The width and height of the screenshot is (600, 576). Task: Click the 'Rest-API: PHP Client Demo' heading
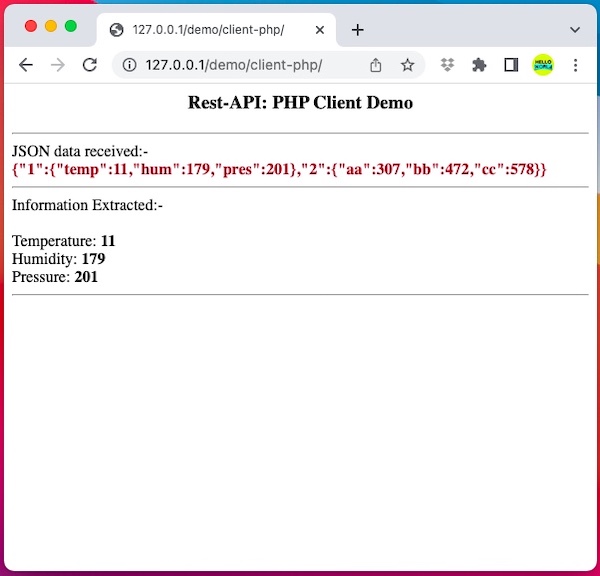click(300, 103)
